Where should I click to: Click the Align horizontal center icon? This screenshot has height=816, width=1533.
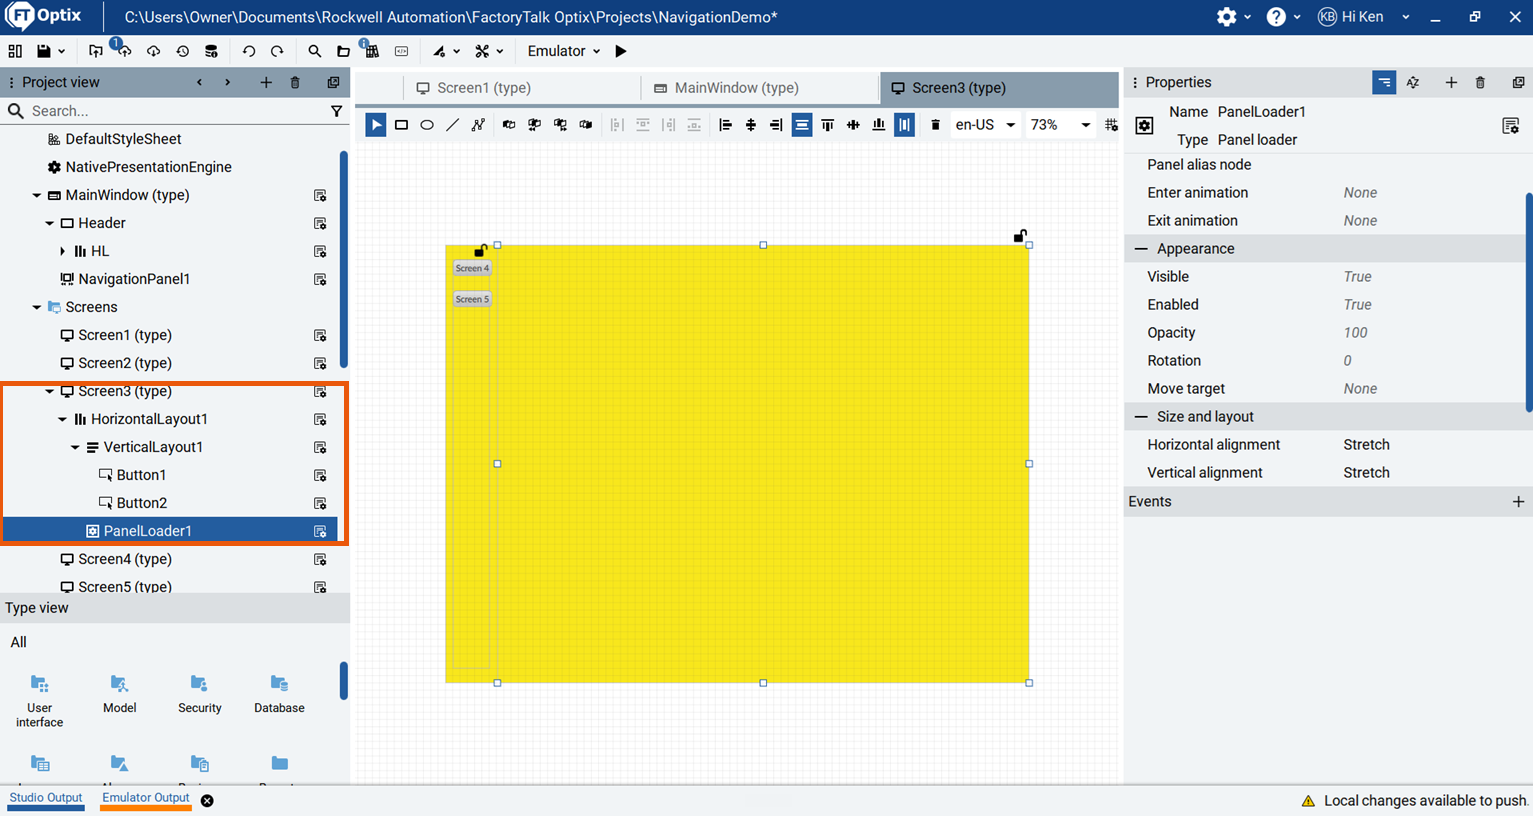pos(751,125)
